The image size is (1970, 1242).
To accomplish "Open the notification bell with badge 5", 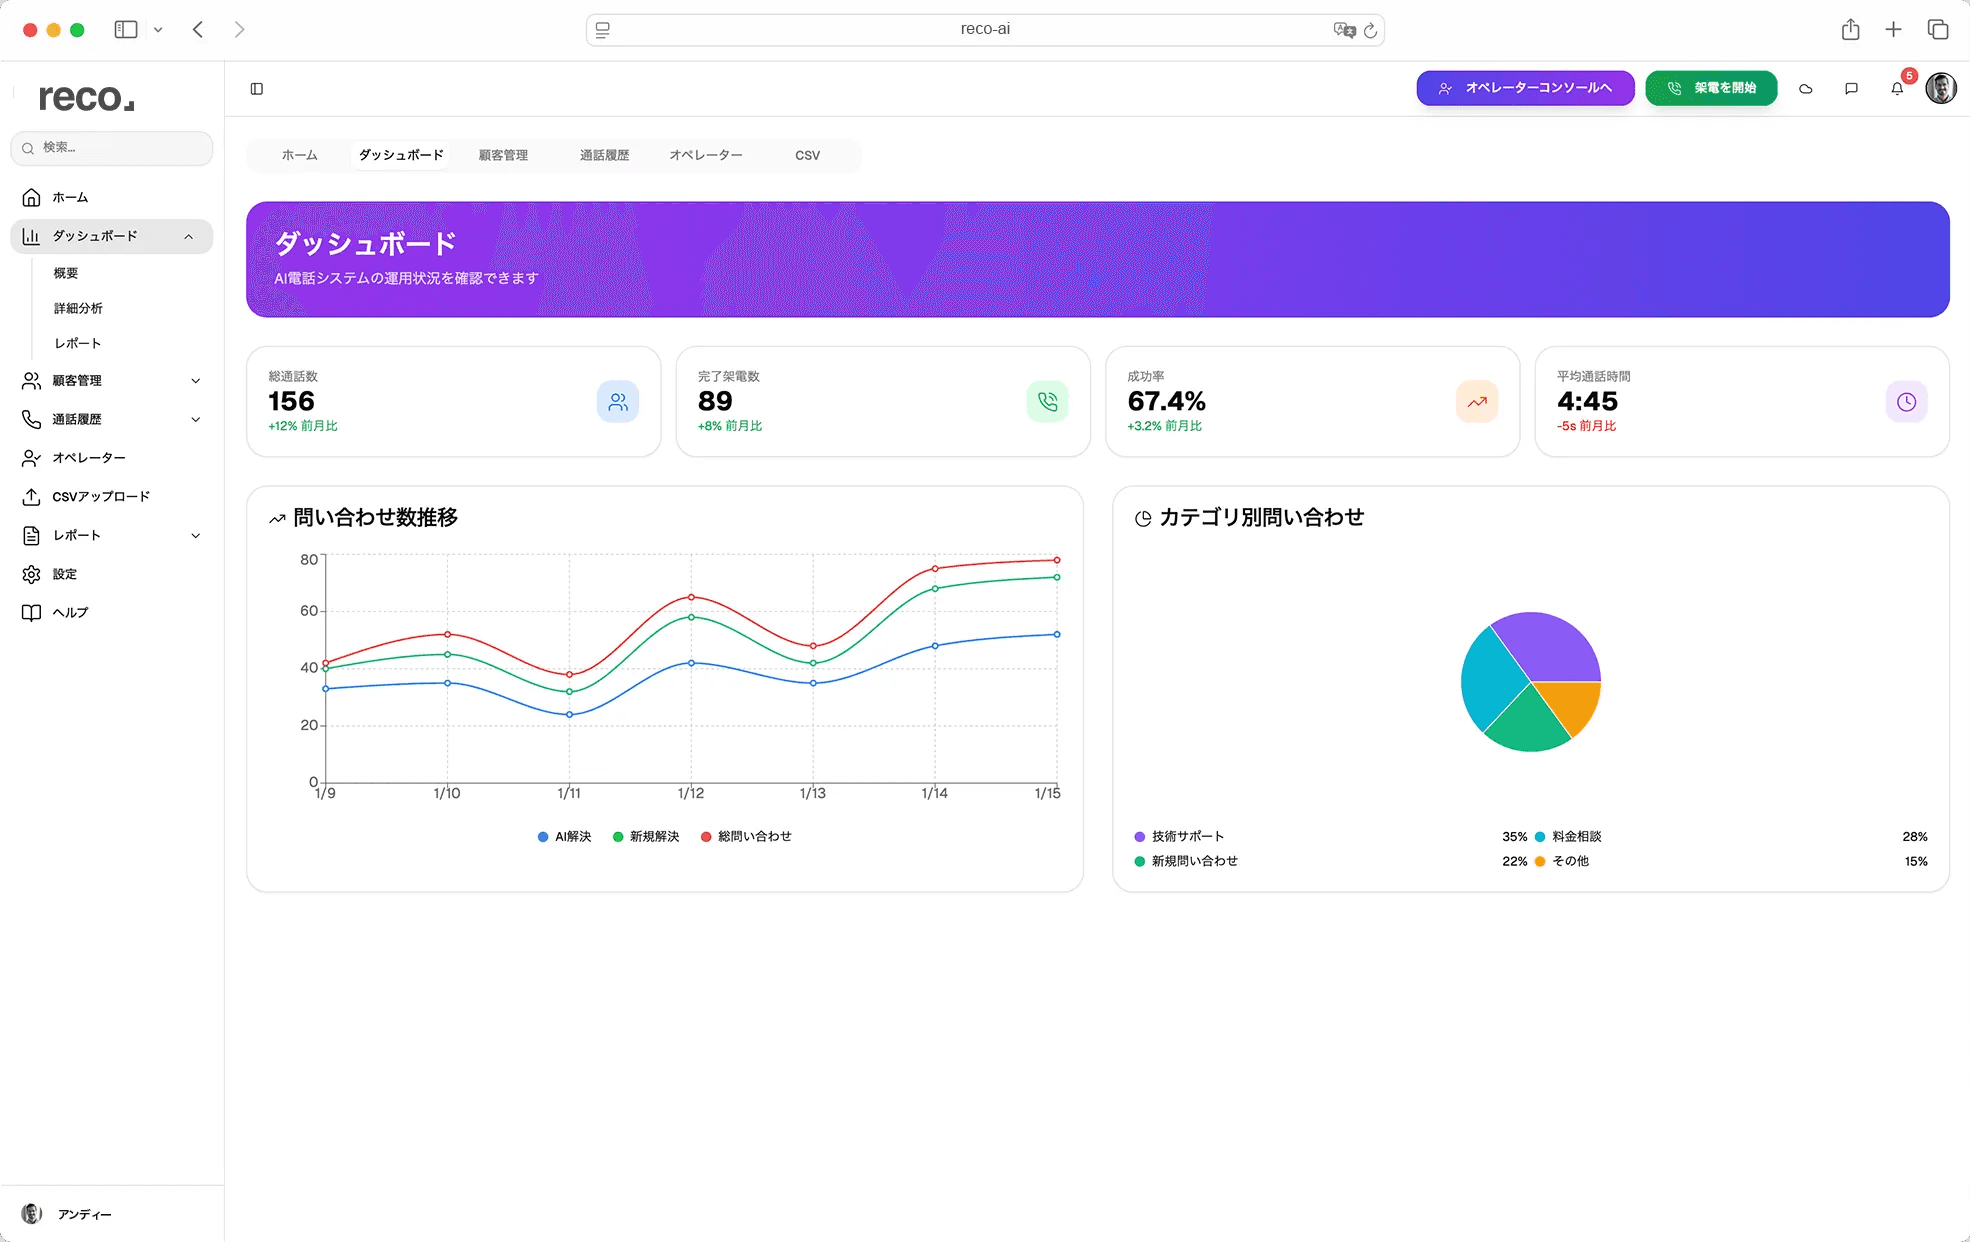I will click(1896, 88).
